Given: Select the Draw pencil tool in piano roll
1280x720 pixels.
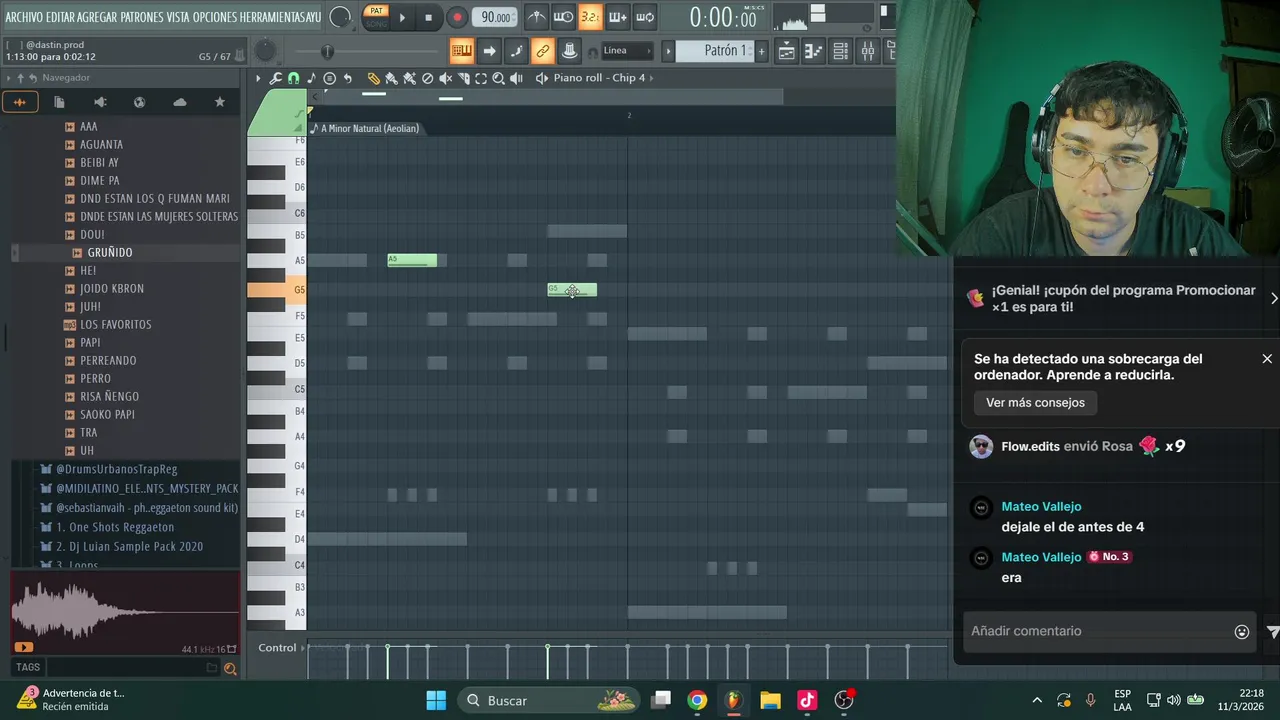Looking at the screenshot, I should 373,78.
